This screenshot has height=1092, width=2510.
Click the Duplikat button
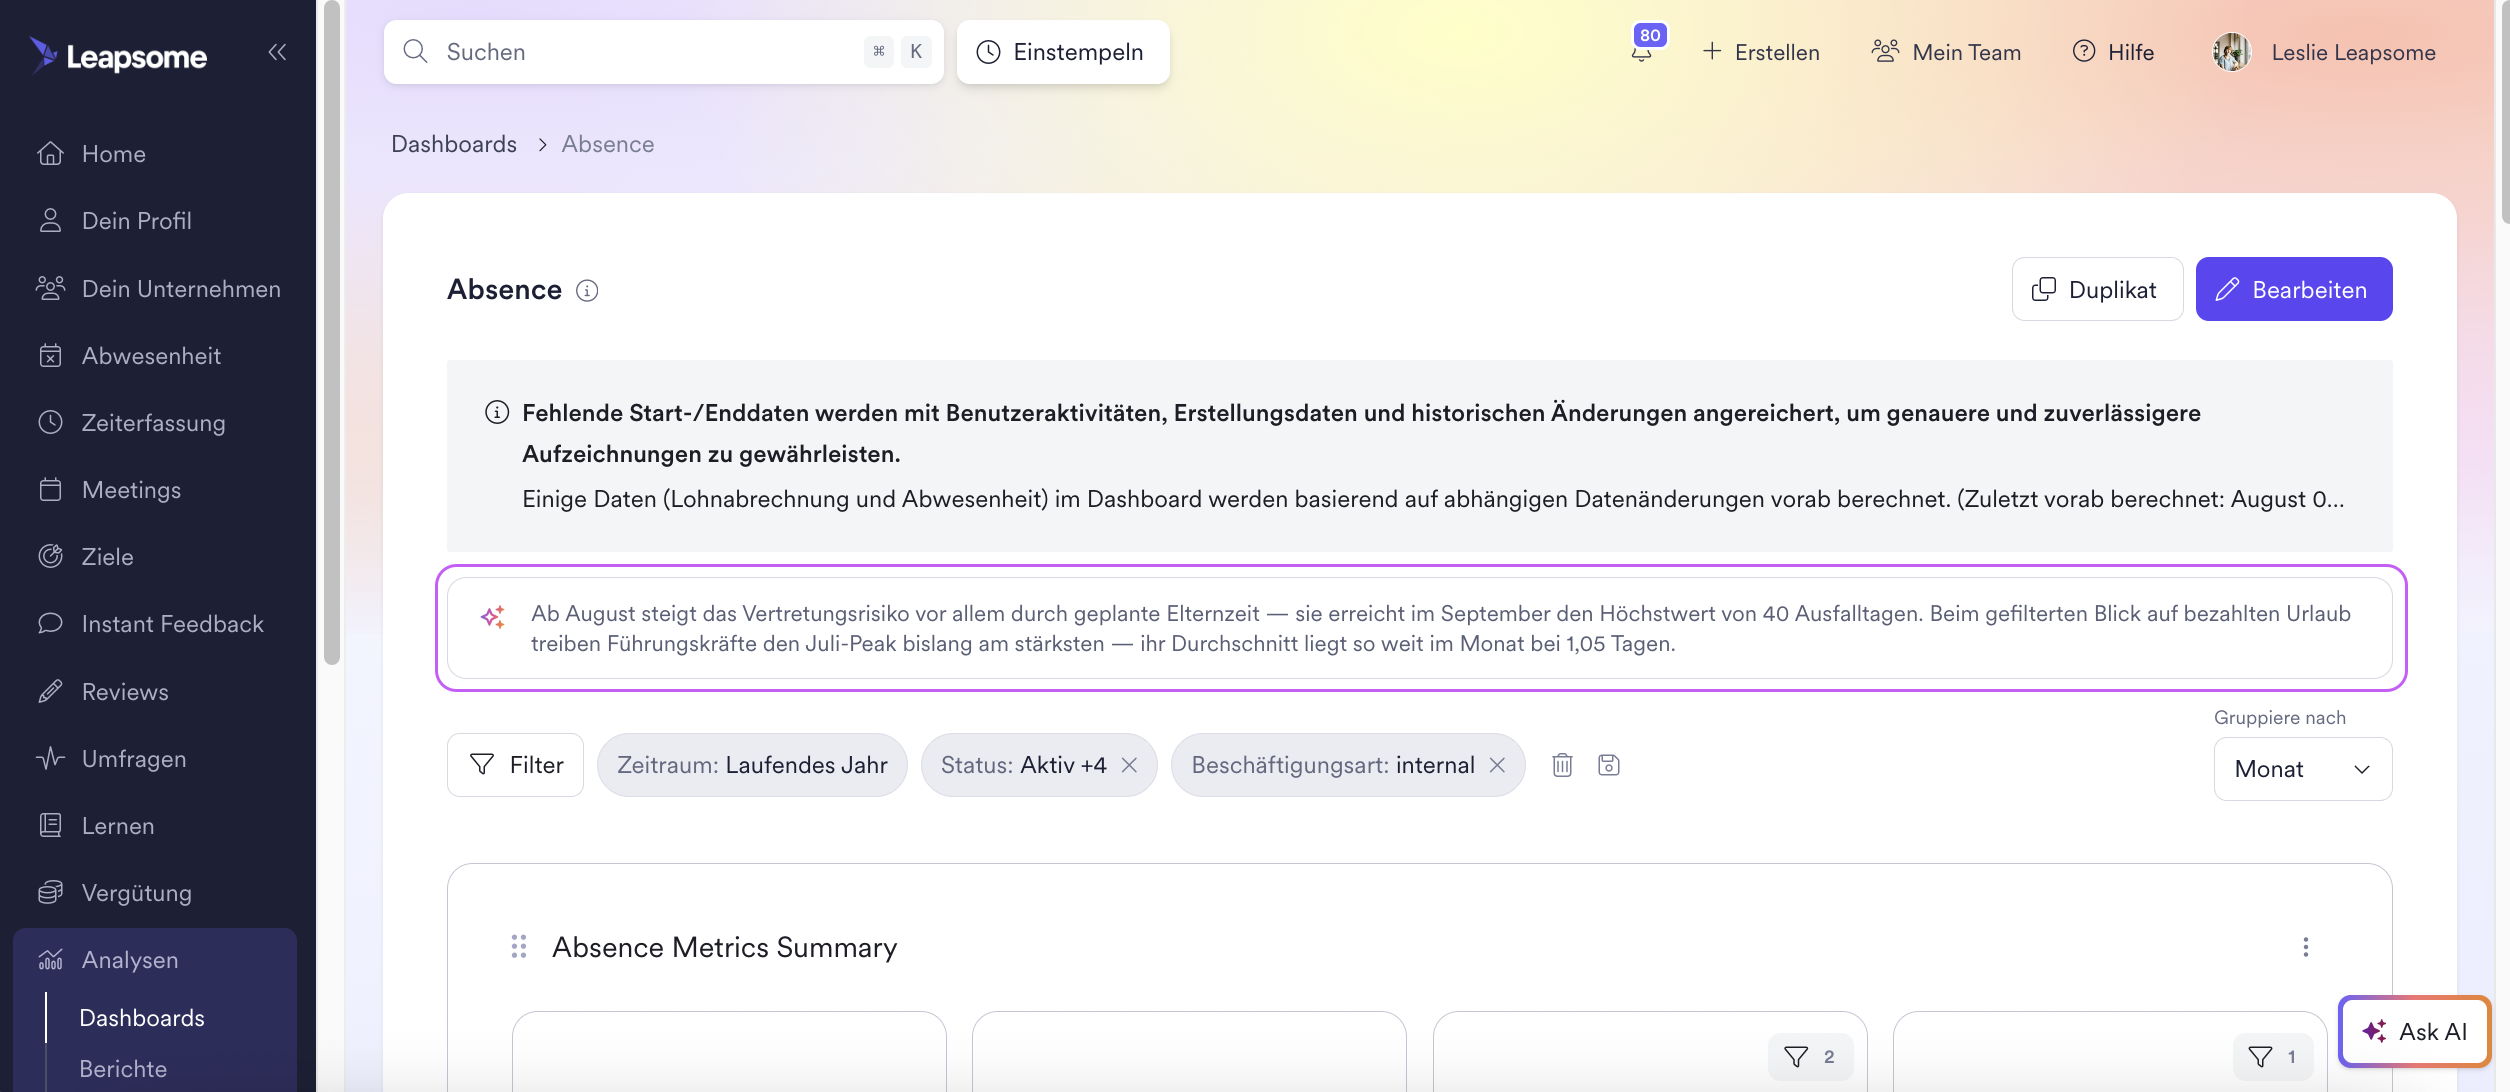[x=2097, y=289]
